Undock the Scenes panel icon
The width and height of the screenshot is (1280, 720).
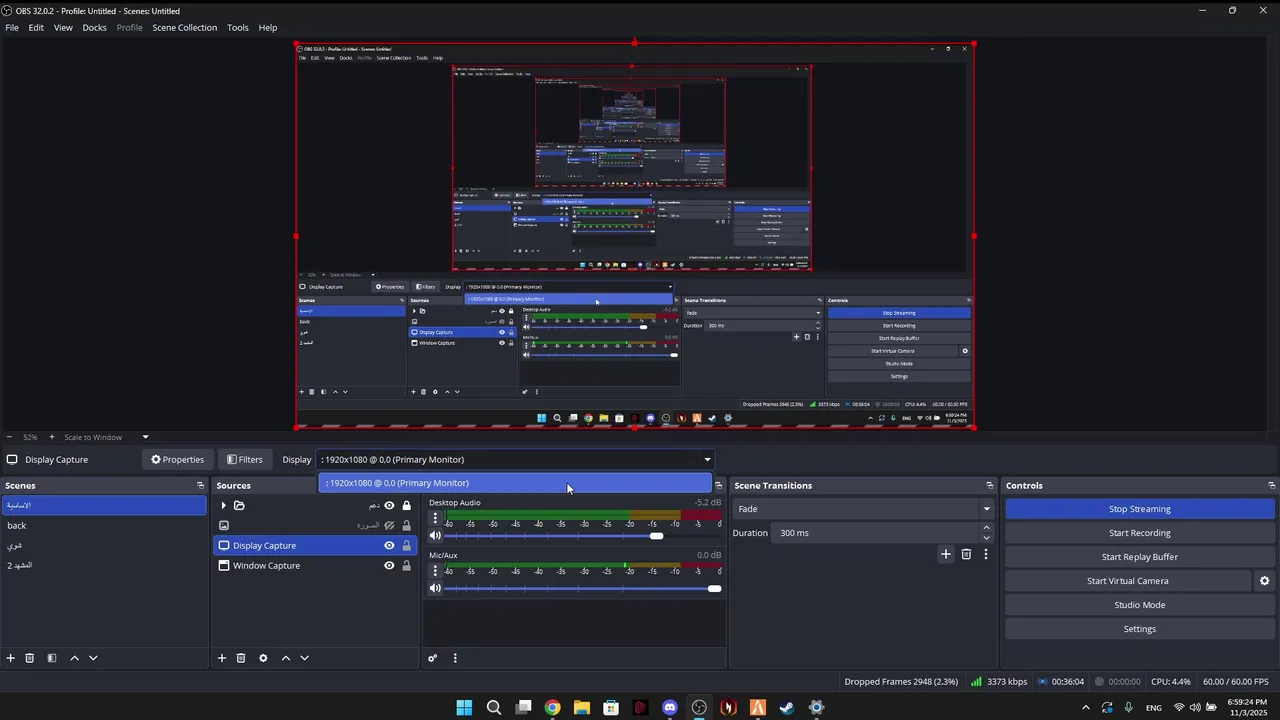[200, 485]
